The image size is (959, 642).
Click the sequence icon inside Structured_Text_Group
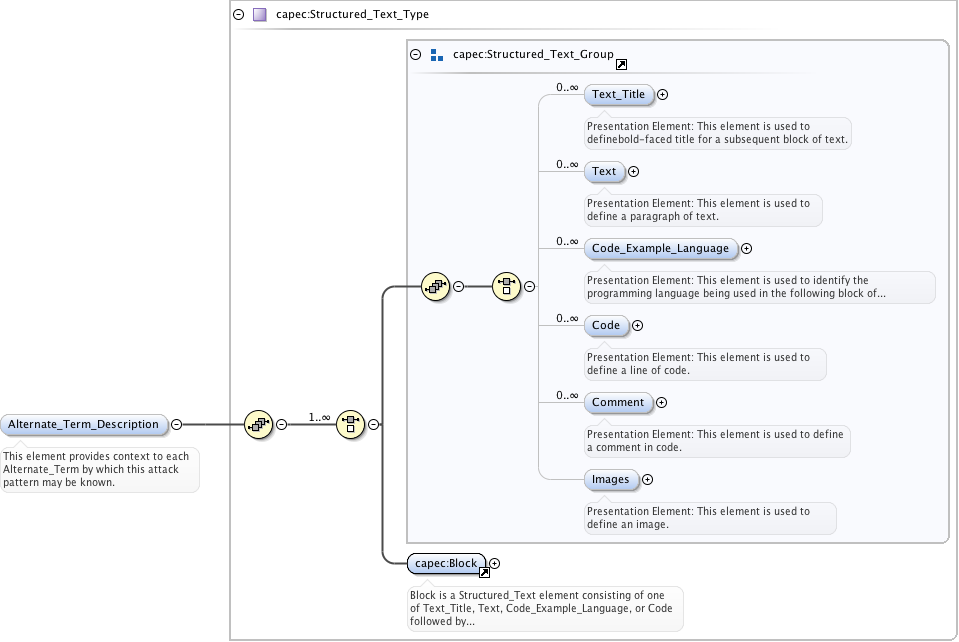click(x=435, y=286)
